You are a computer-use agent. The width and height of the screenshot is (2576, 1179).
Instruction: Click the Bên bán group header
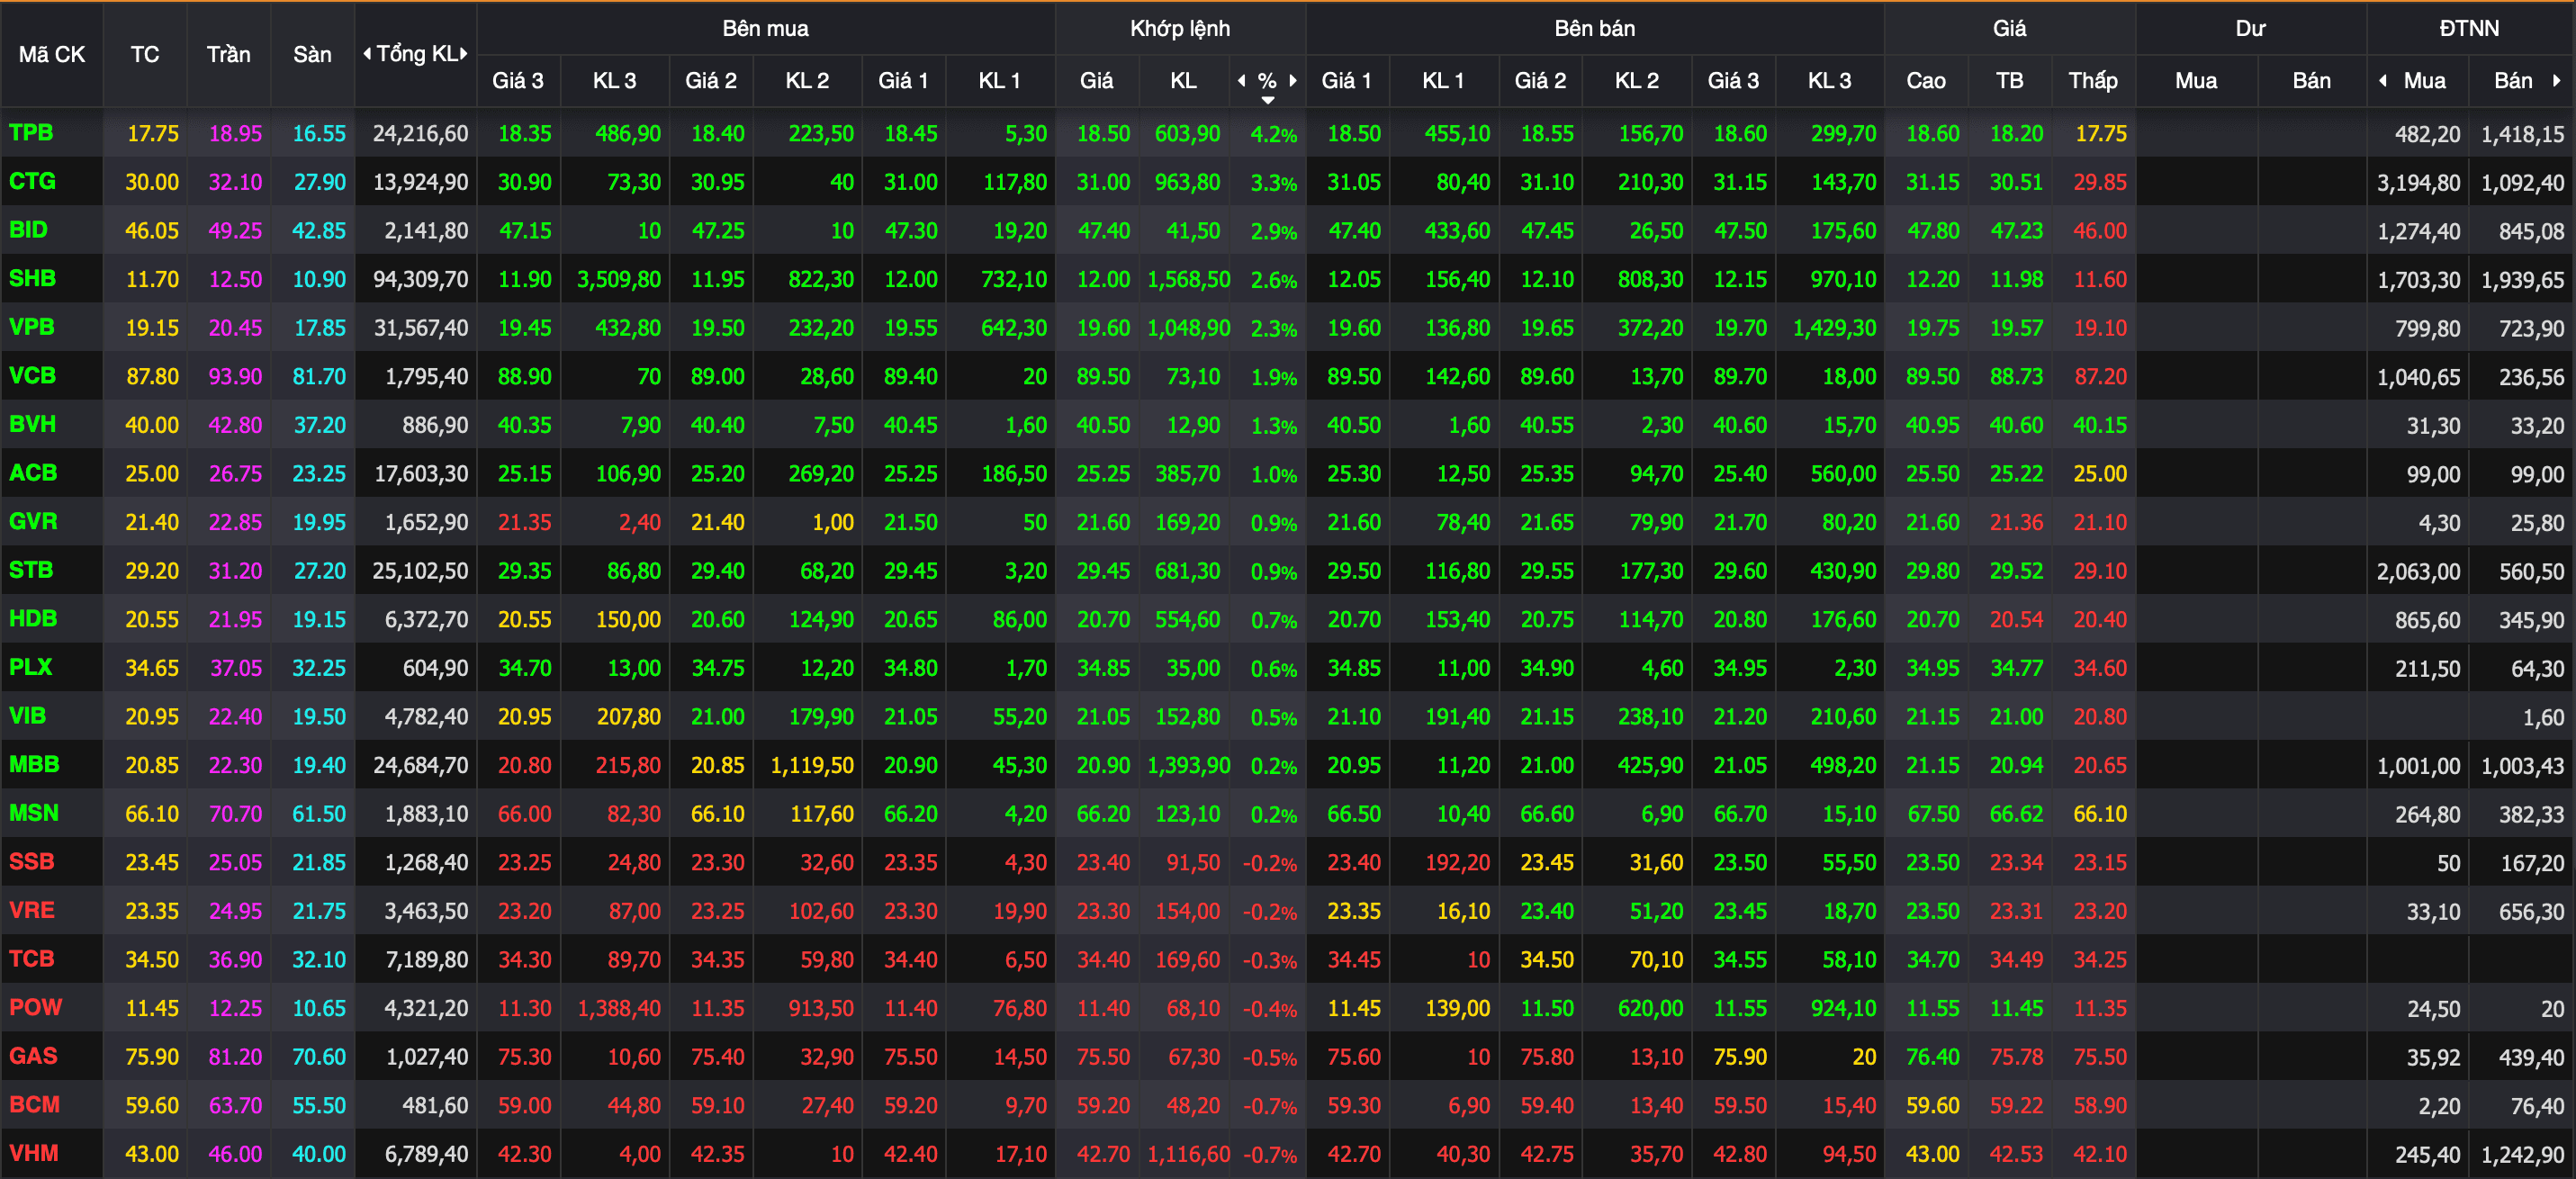(x=1595, y=28)
